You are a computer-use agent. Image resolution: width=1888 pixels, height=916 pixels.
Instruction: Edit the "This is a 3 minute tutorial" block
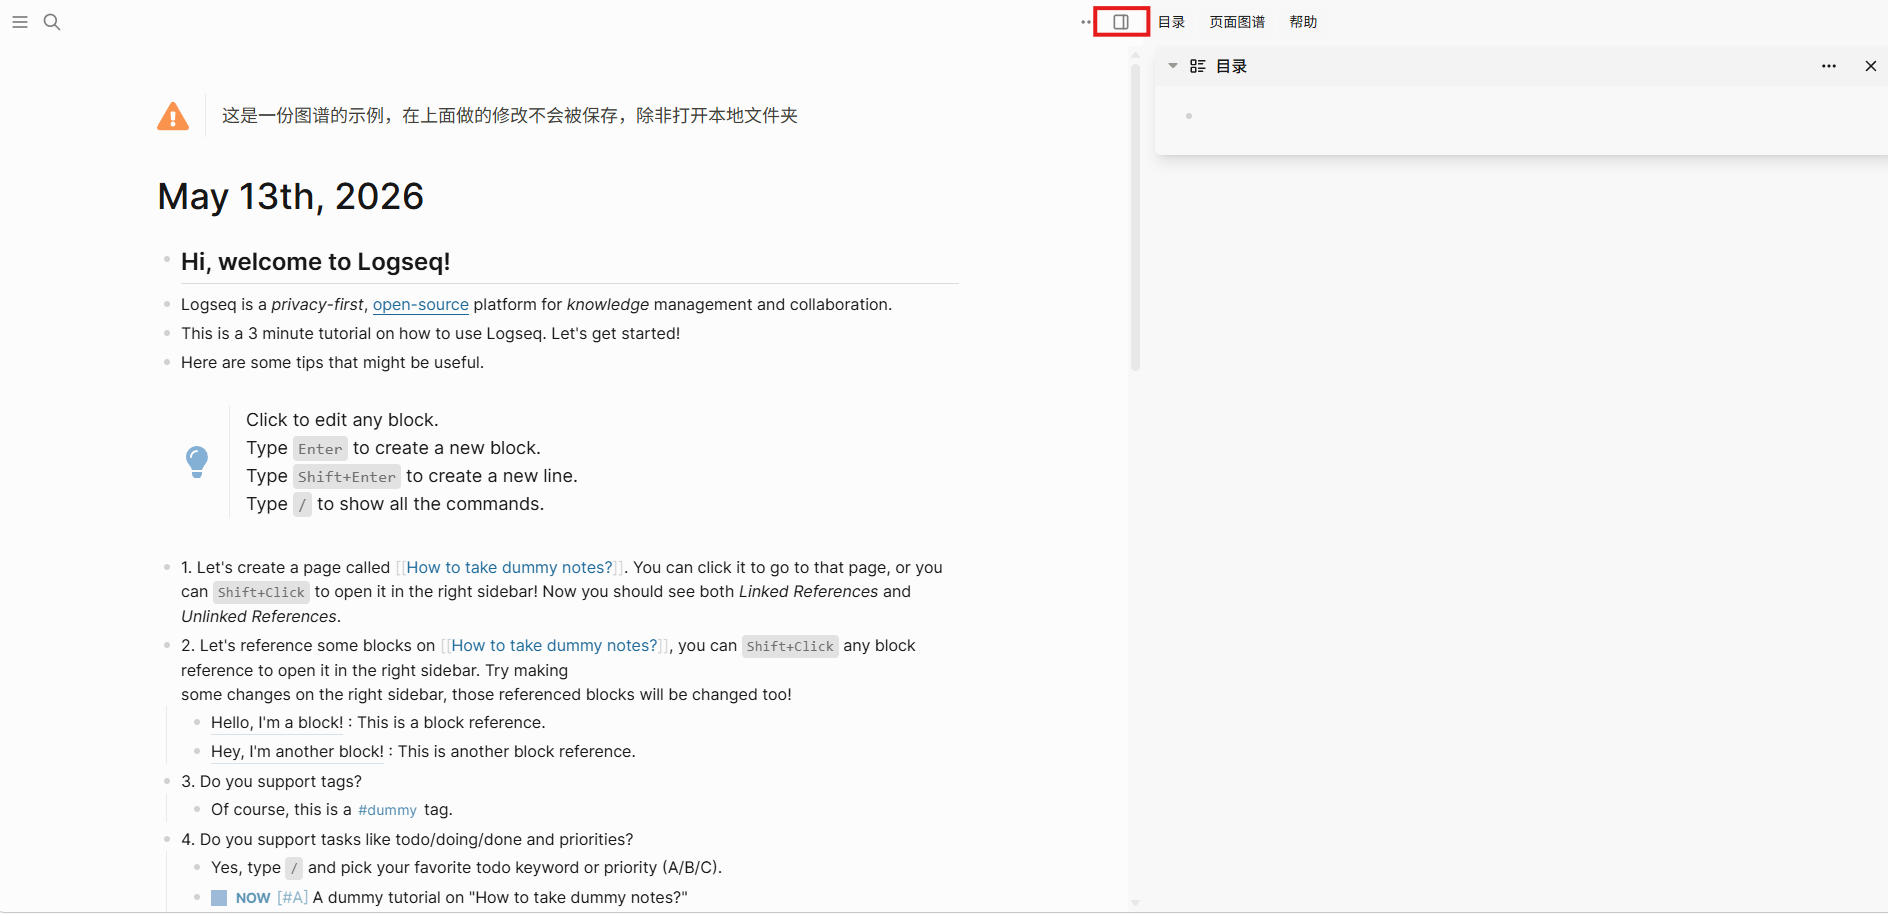[x=430, y=334]
